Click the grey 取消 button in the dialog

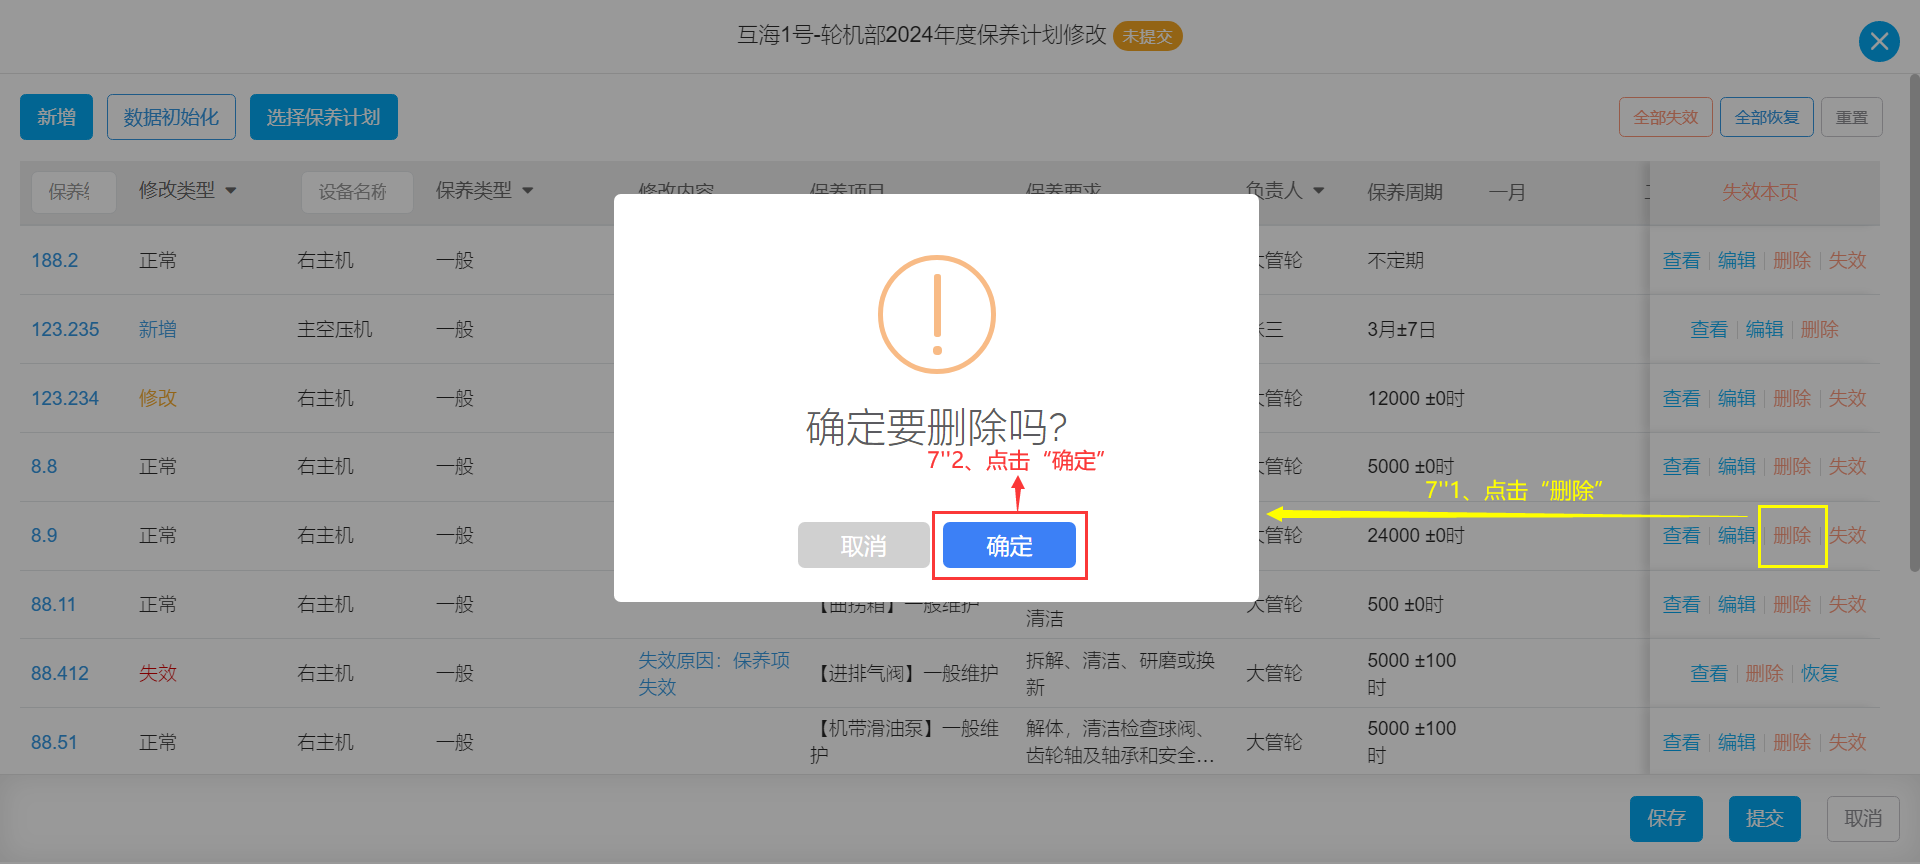(x=864, y=545)
